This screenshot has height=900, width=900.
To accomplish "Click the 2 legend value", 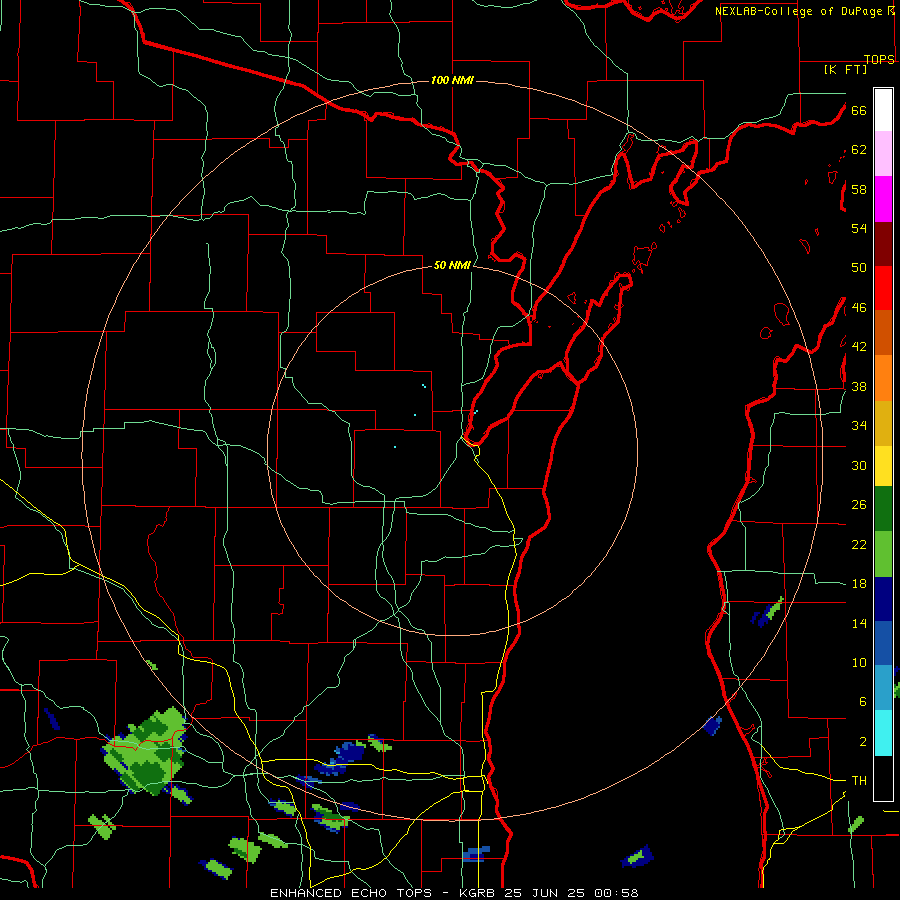I will (863, 742).
